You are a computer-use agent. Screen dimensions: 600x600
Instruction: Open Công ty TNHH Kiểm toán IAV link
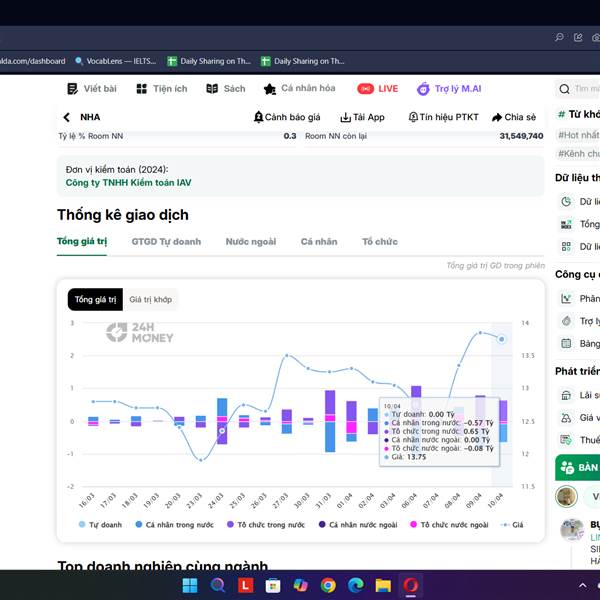pyautogui.click(x=128, y=183)
